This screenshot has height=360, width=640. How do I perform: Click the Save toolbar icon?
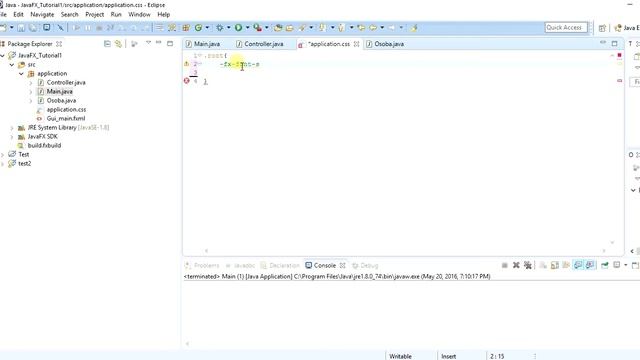(21, 28)
